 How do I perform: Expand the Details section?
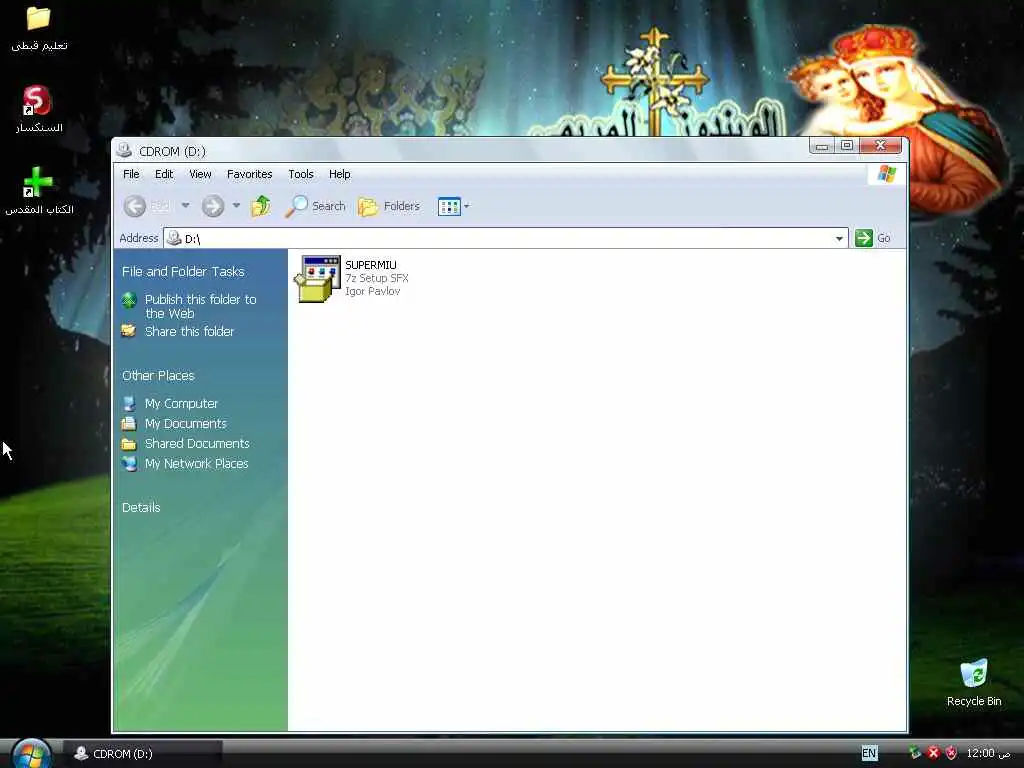(x=141, y=507)
